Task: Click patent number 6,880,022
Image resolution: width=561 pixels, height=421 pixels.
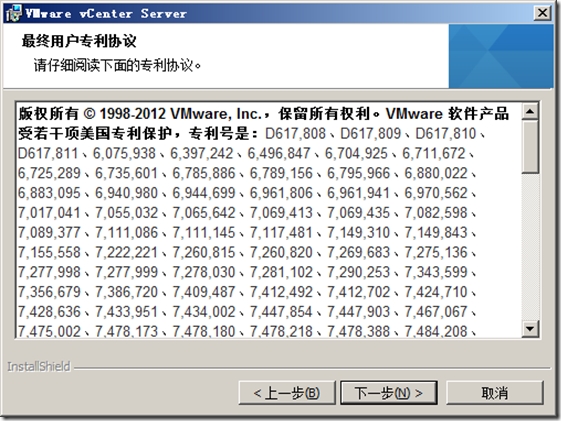Action: [436, 173]
